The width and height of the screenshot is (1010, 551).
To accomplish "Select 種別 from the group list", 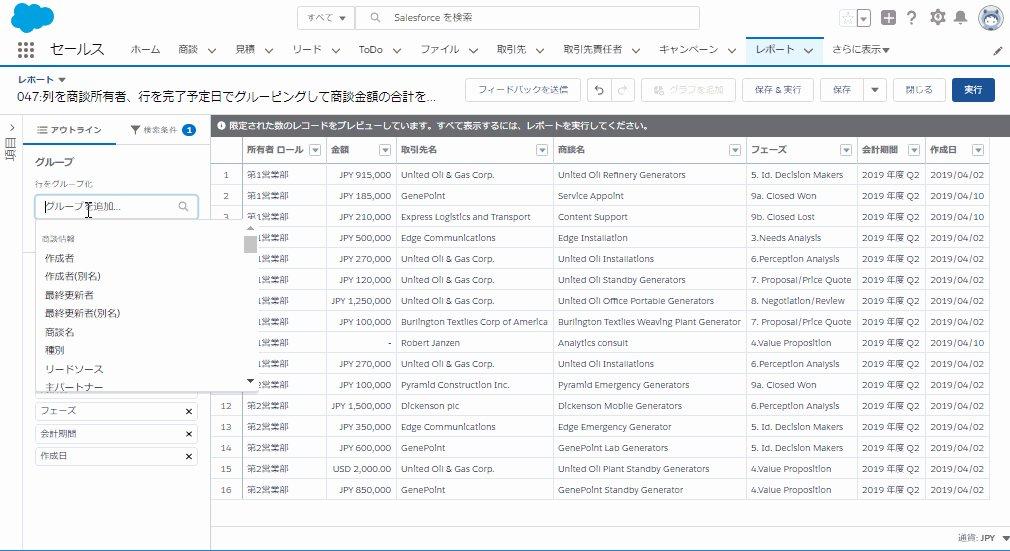I will point(55,351).
